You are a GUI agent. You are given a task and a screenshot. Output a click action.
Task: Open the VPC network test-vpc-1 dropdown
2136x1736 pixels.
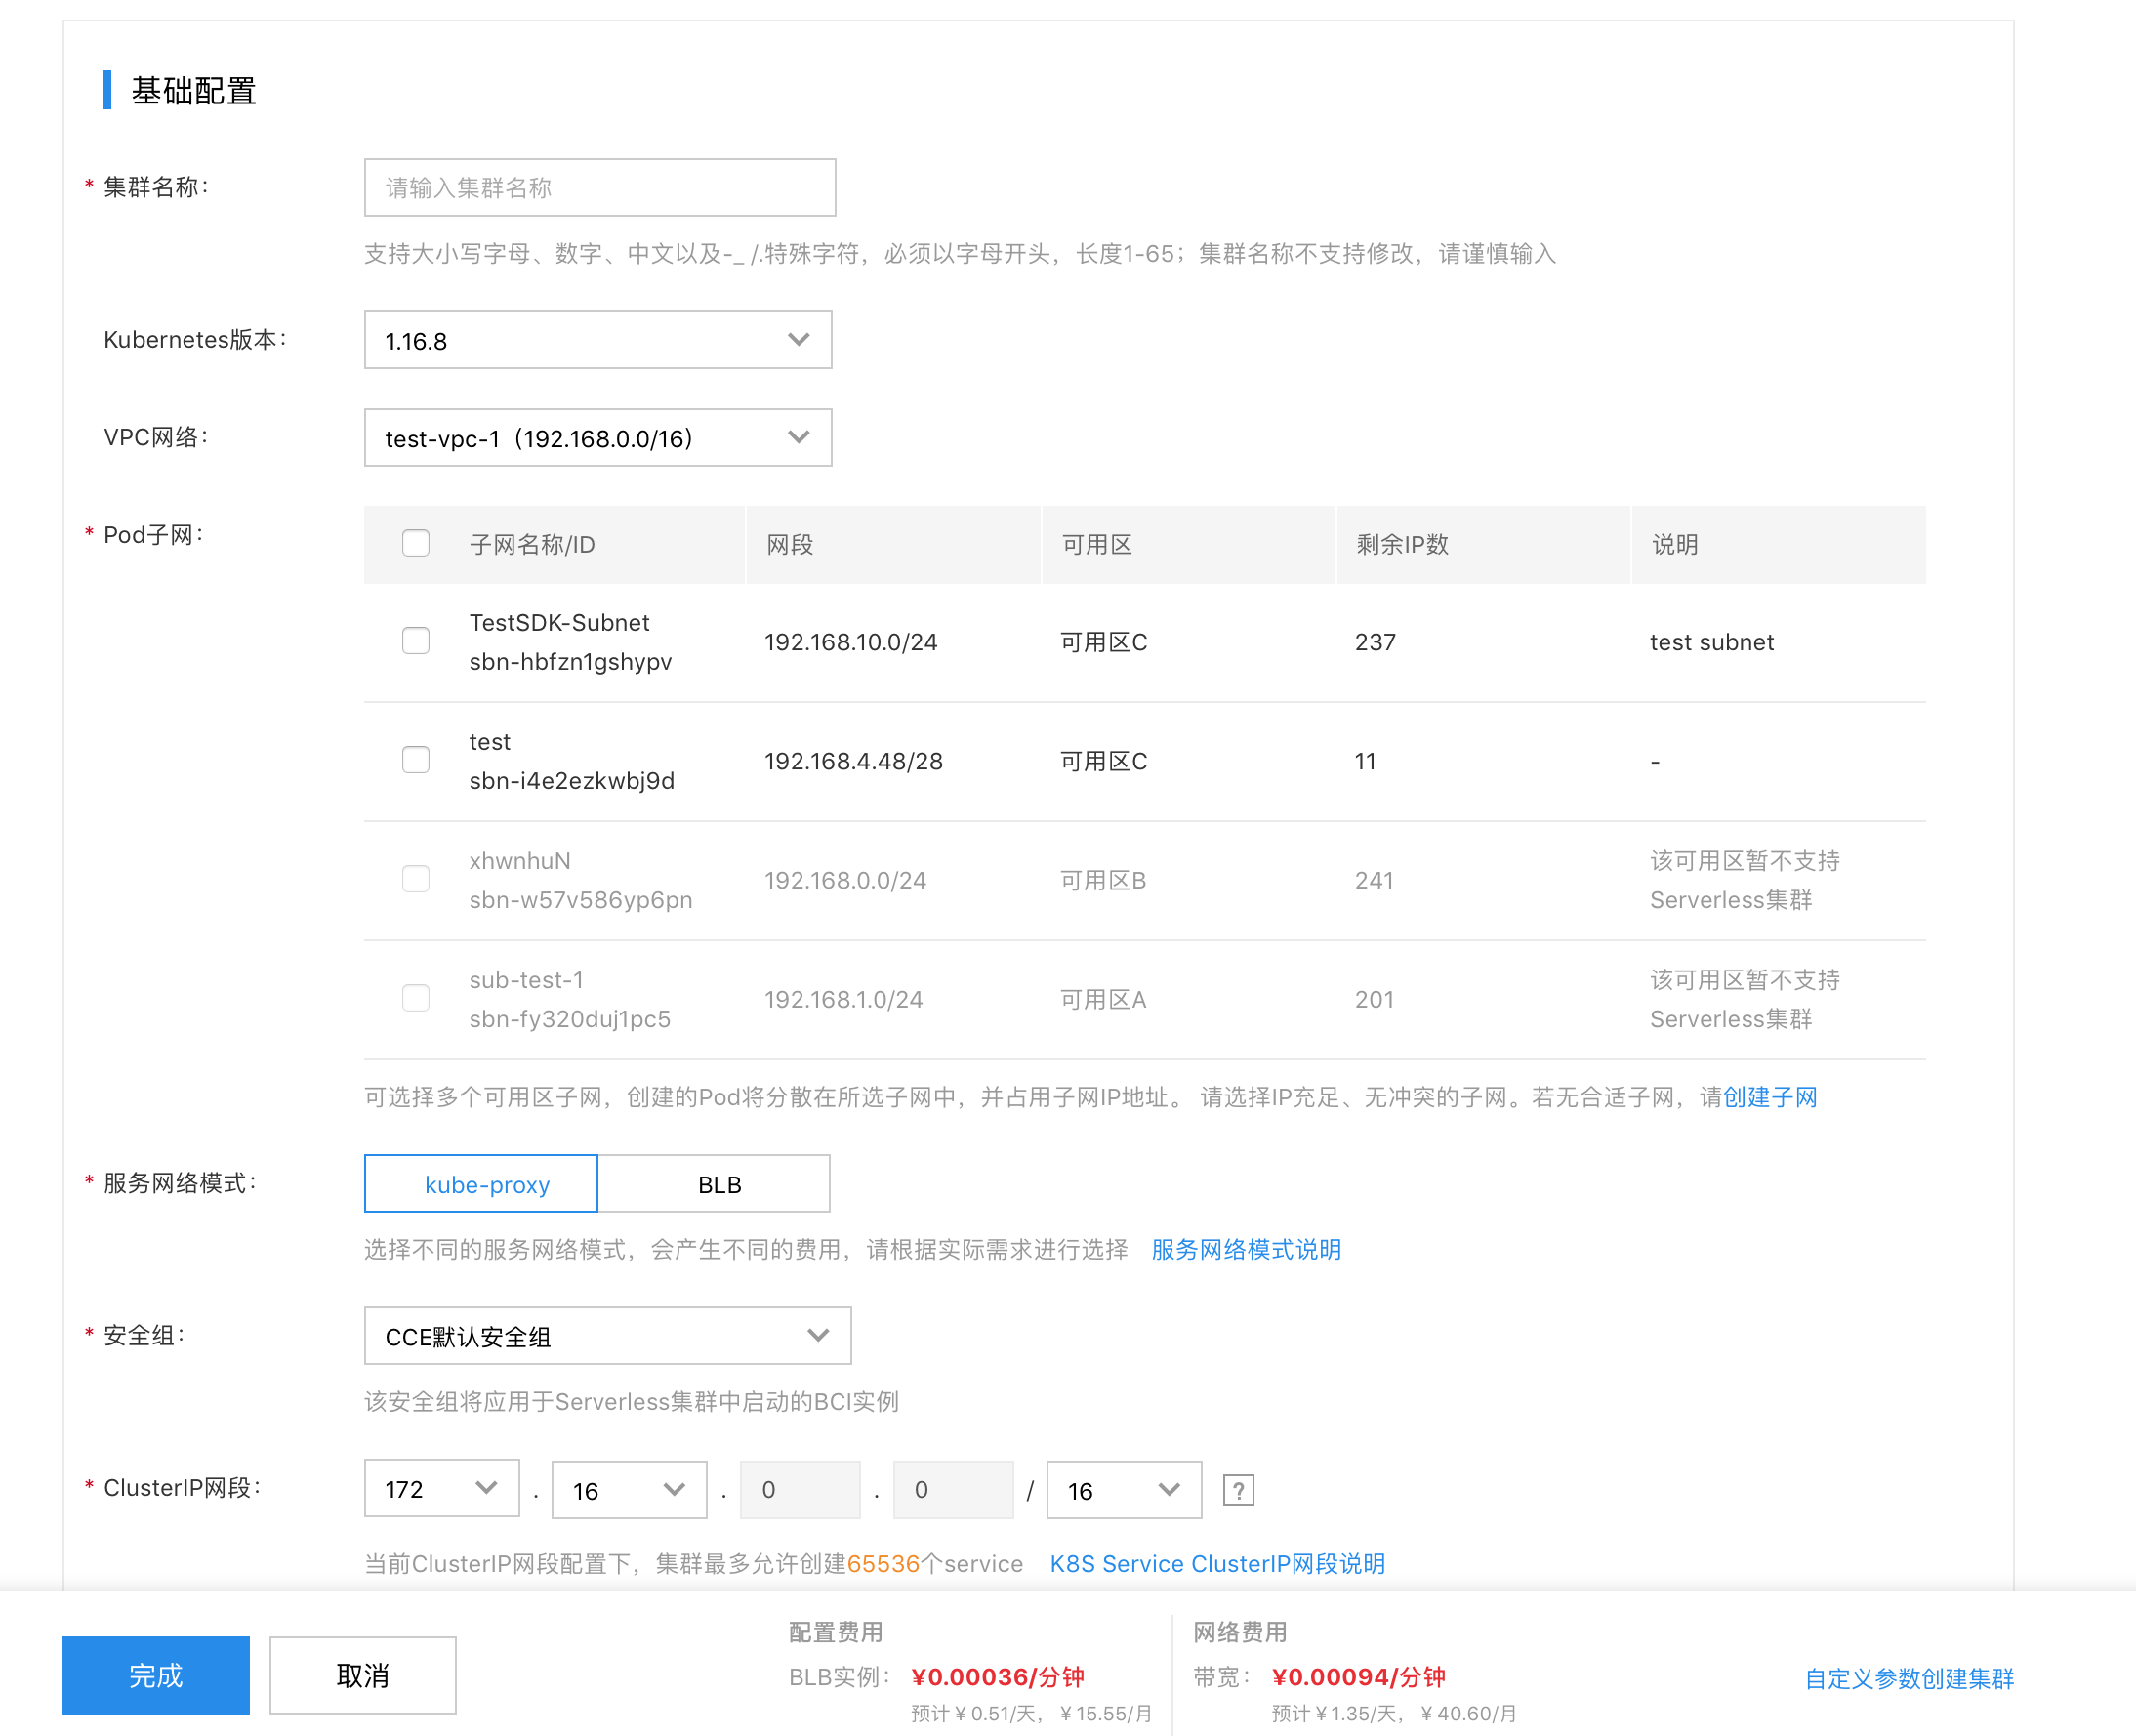598,437
